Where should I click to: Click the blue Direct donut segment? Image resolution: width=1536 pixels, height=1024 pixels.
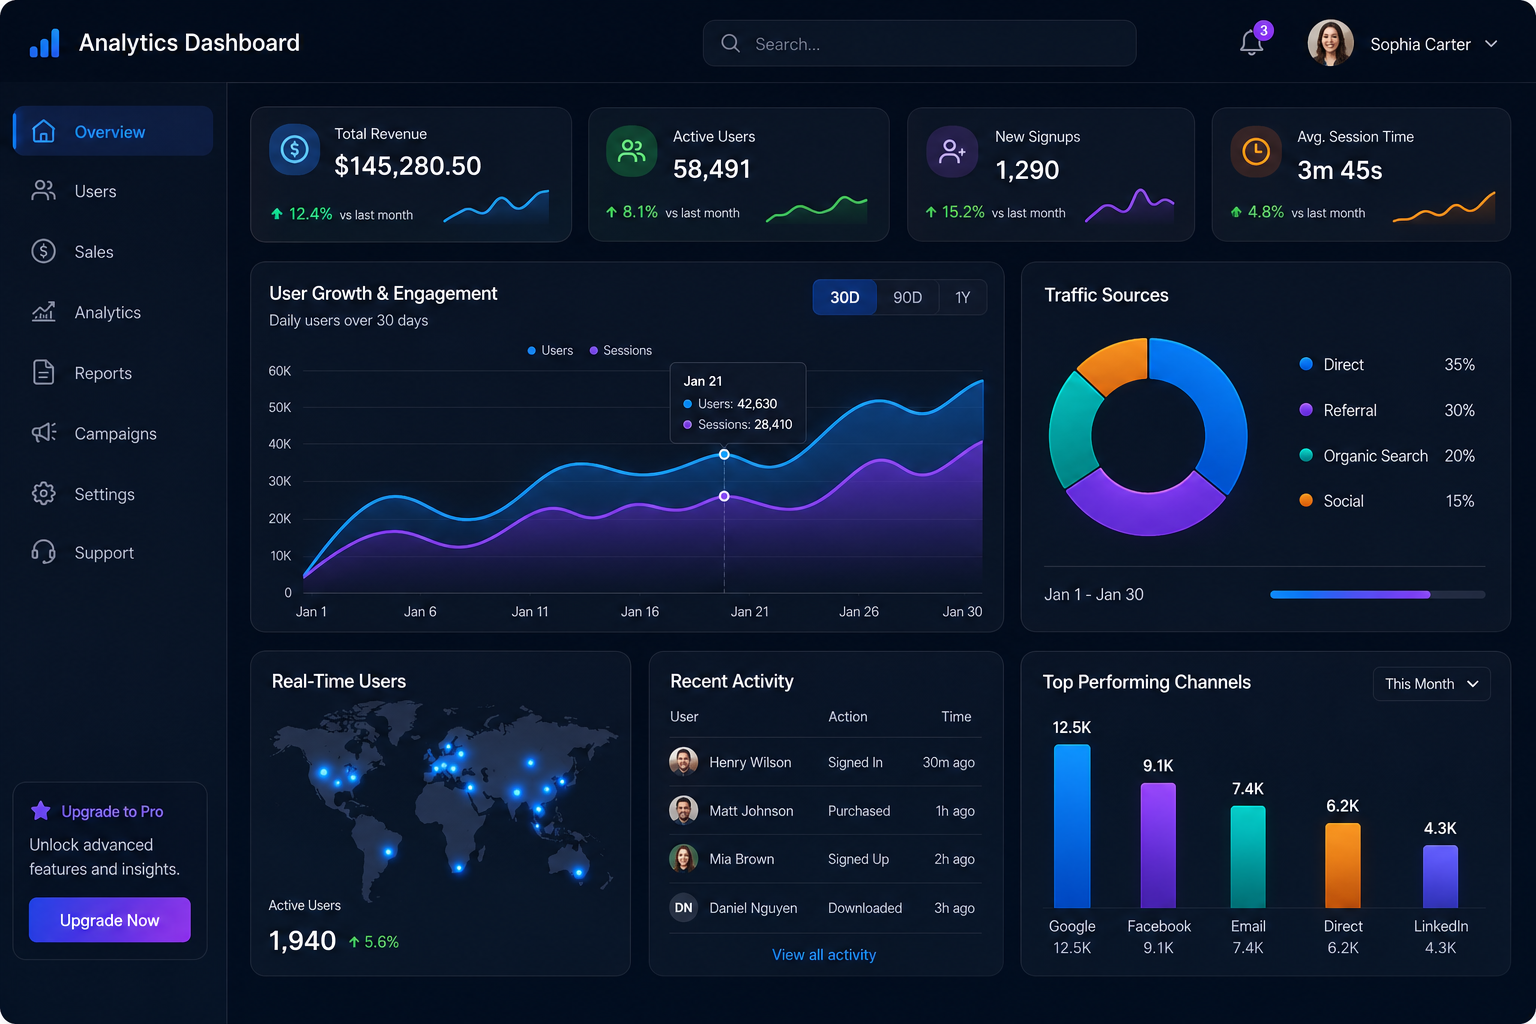click(1222, 410)
